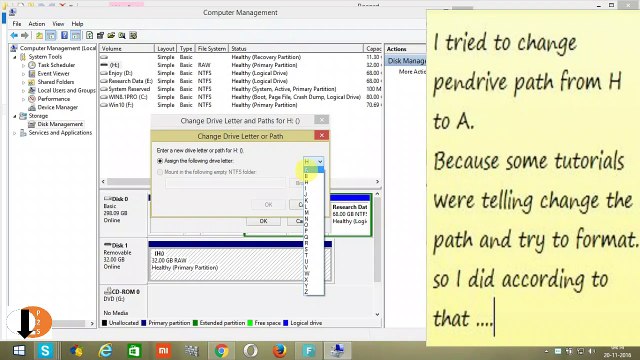Go forward with the grey right arrow
Viewport: 640px width, 360px height.
[25, 36]
